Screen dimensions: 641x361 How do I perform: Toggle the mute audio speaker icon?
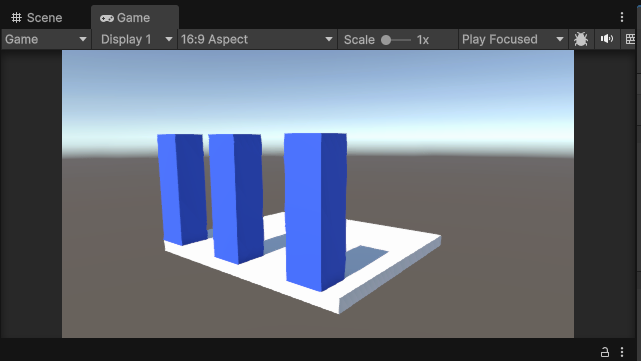tap(607, 39)
